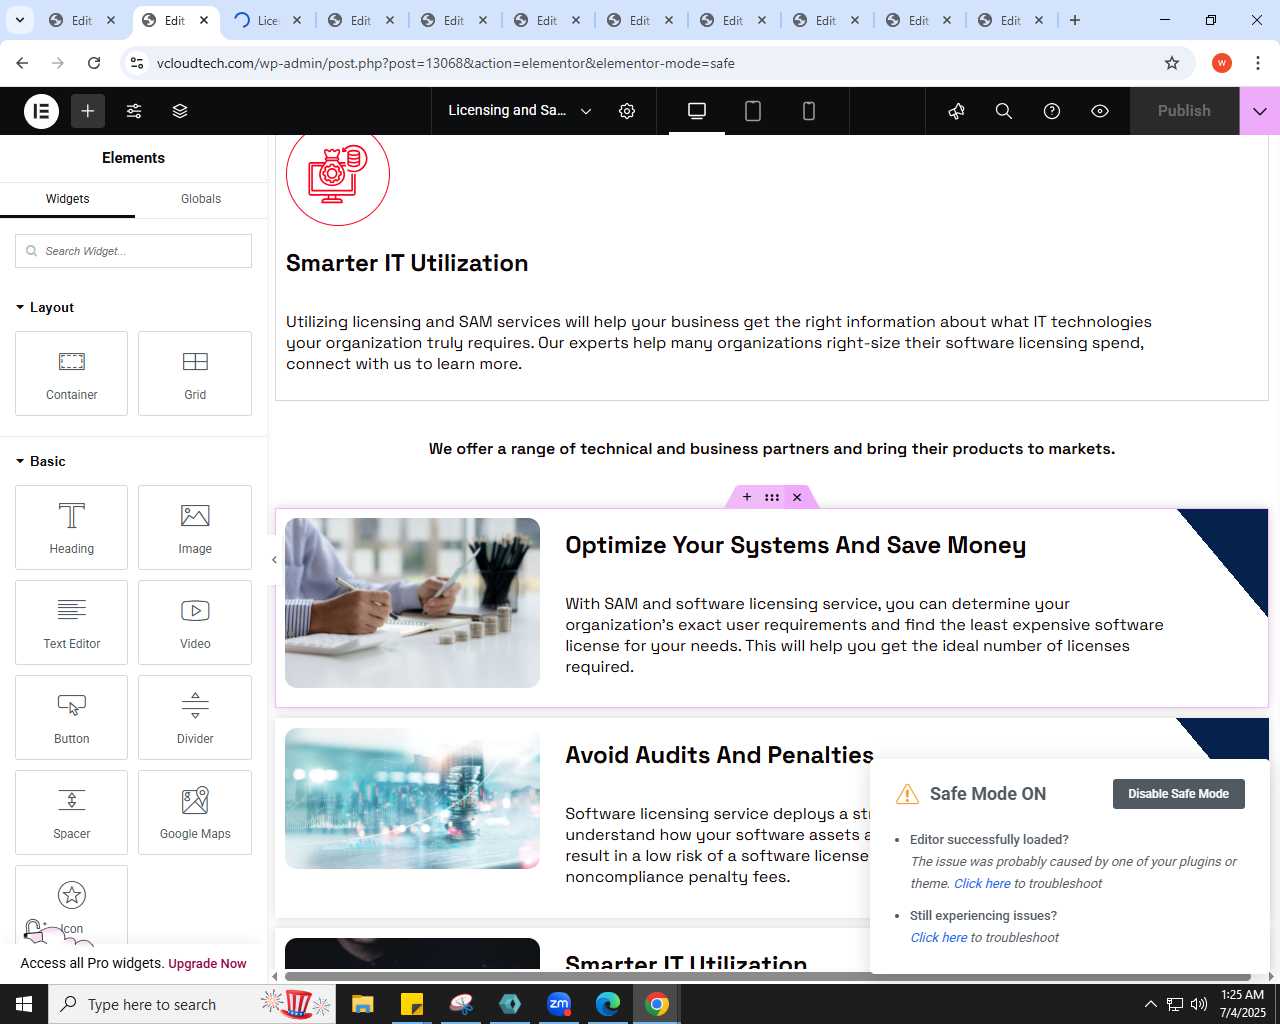Switch to desktop preview mode
The image size is (1280, 1024).
tap(697, 111)
